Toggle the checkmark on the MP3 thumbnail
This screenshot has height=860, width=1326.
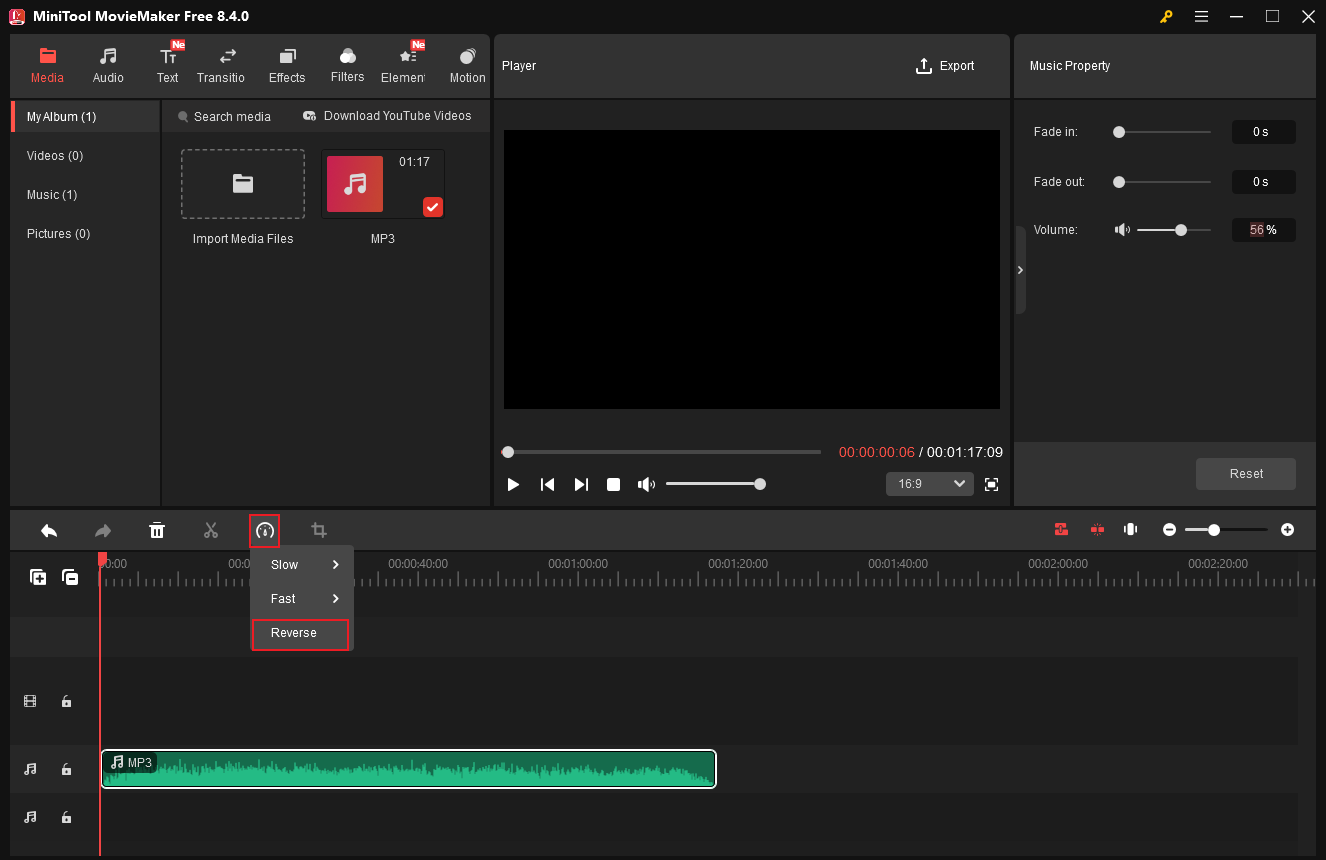point(432,207)
